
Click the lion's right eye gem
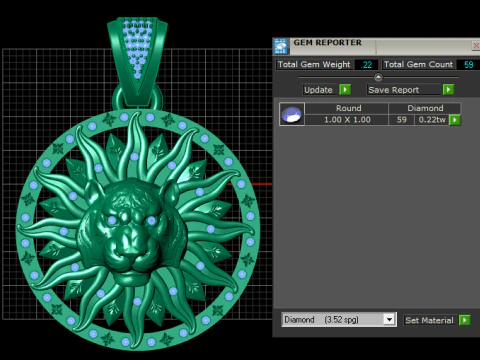[x=152, y=220]
